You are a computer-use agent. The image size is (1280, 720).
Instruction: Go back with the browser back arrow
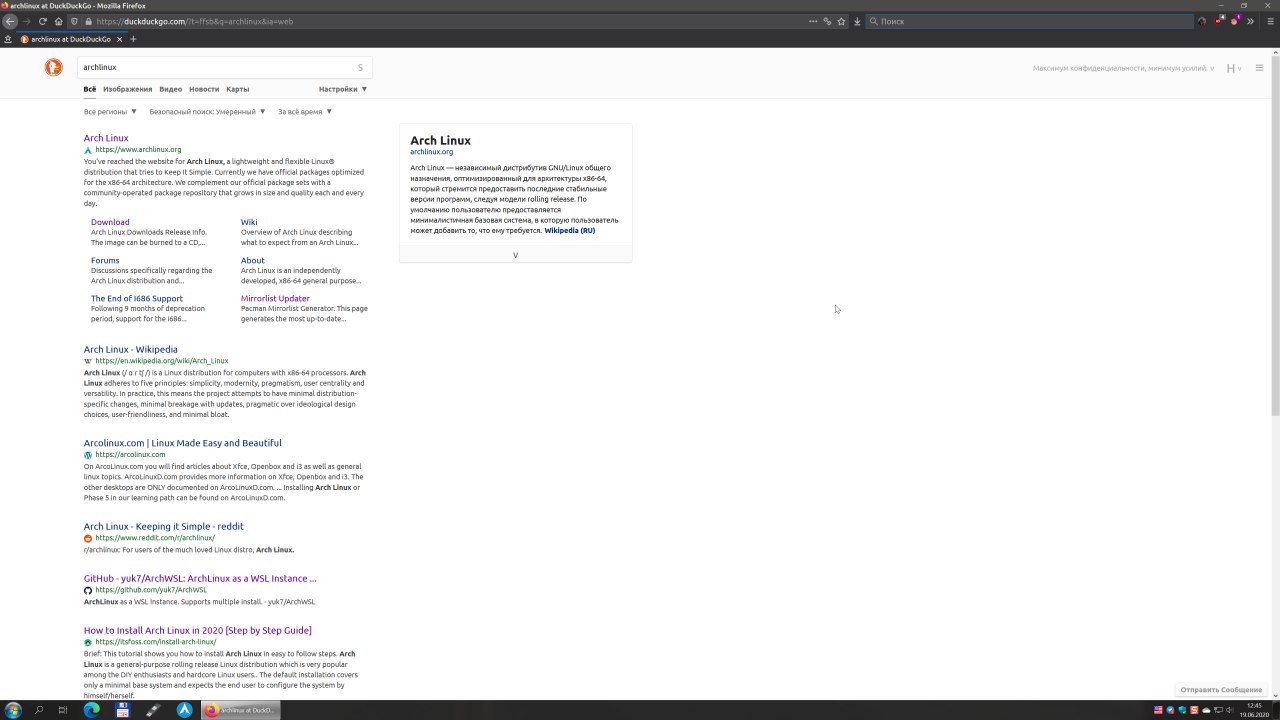(10, 21)
